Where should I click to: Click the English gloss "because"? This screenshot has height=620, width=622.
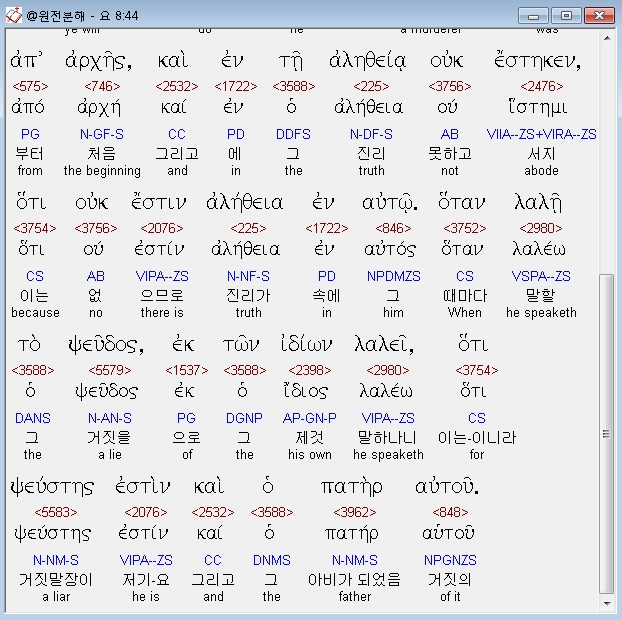(x=35, y=313)
